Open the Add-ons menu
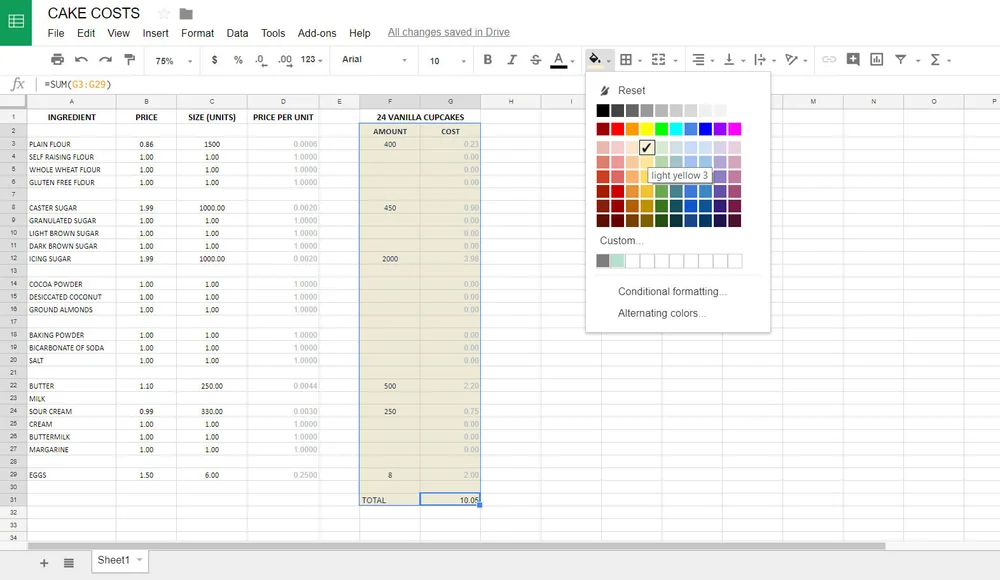1000x580 pixels. pos(317,33)
